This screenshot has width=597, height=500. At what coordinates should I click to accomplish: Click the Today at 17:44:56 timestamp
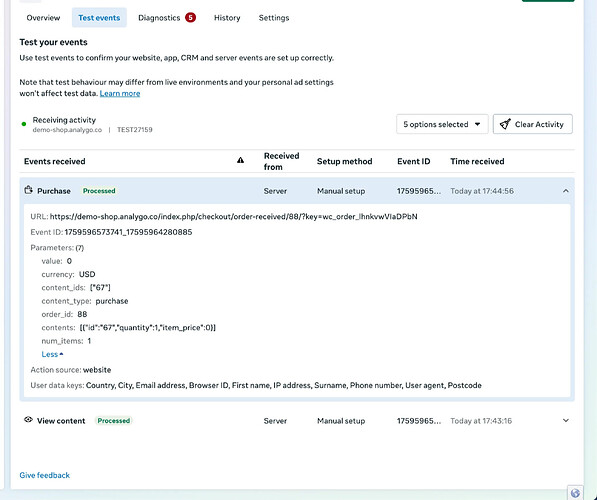pos(482,191)
